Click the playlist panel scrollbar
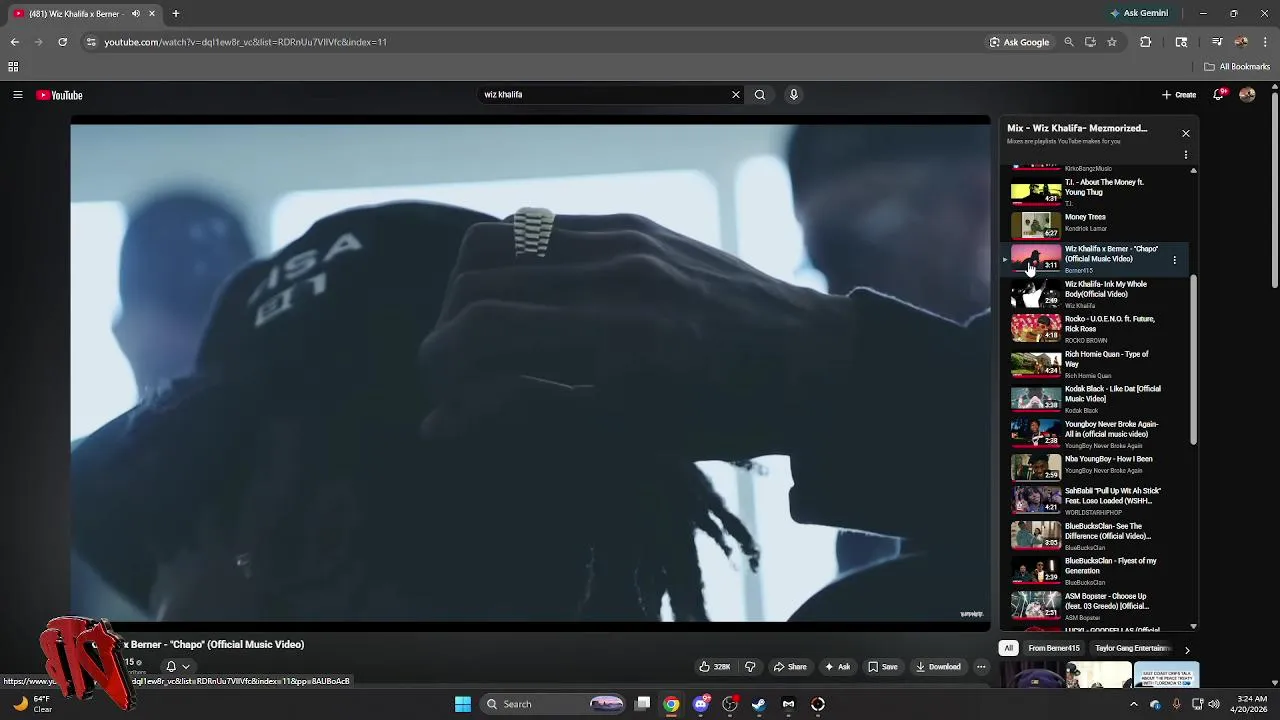The image size is (1280, 720). click(1193, 360)
